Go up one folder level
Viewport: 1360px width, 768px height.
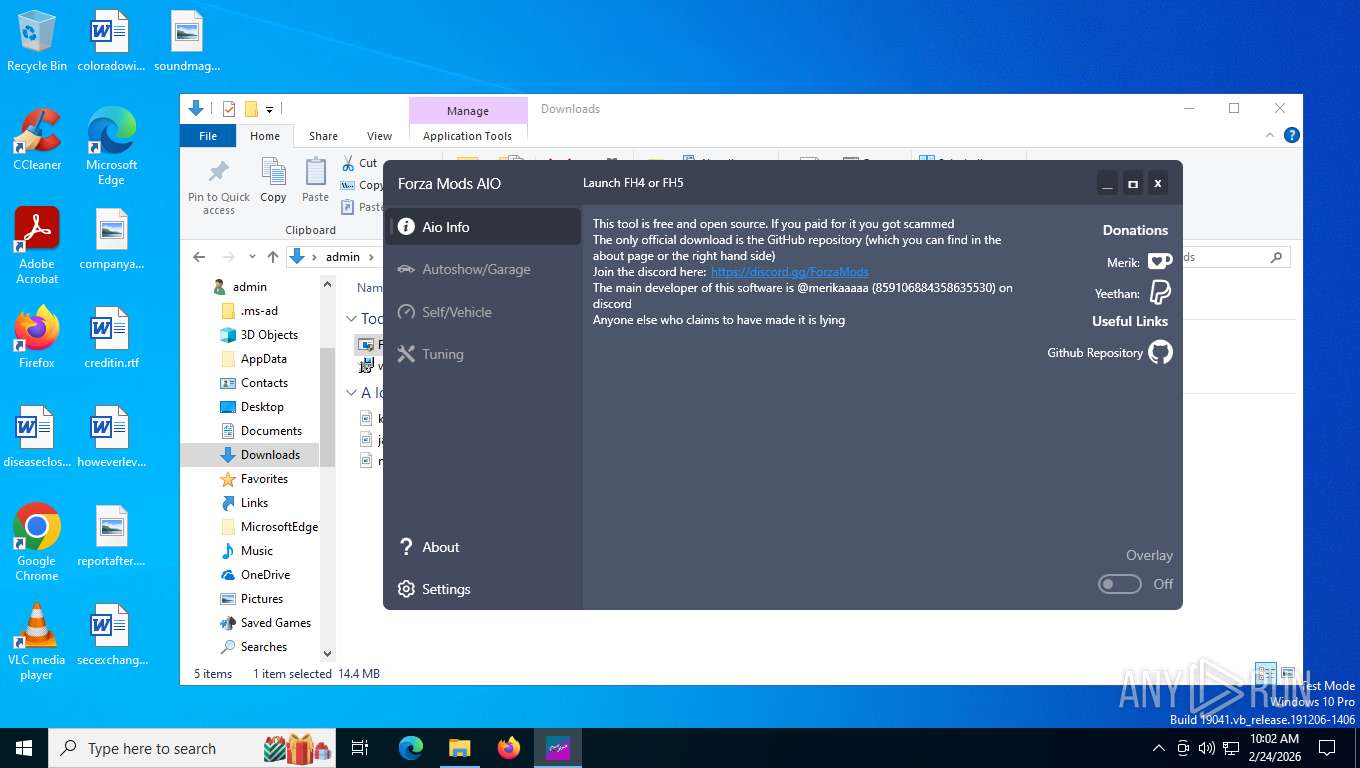273,257
